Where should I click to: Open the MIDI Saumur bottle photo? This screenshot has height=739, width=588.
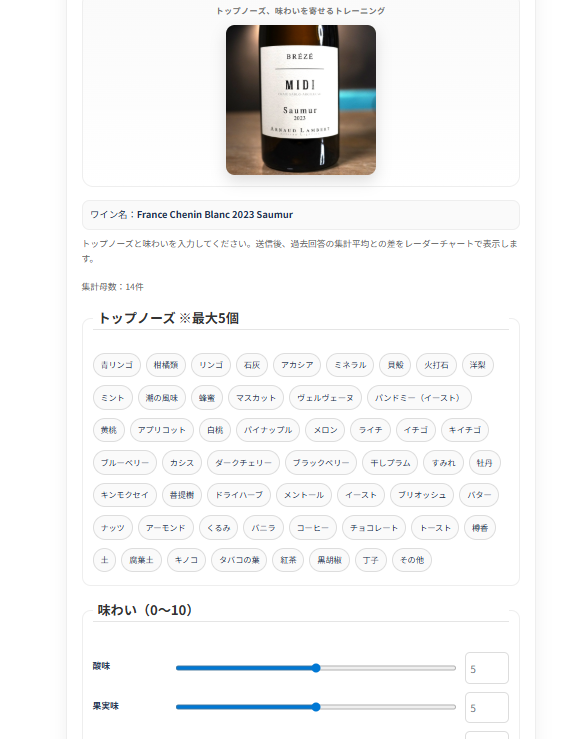(x=301, y=100)
